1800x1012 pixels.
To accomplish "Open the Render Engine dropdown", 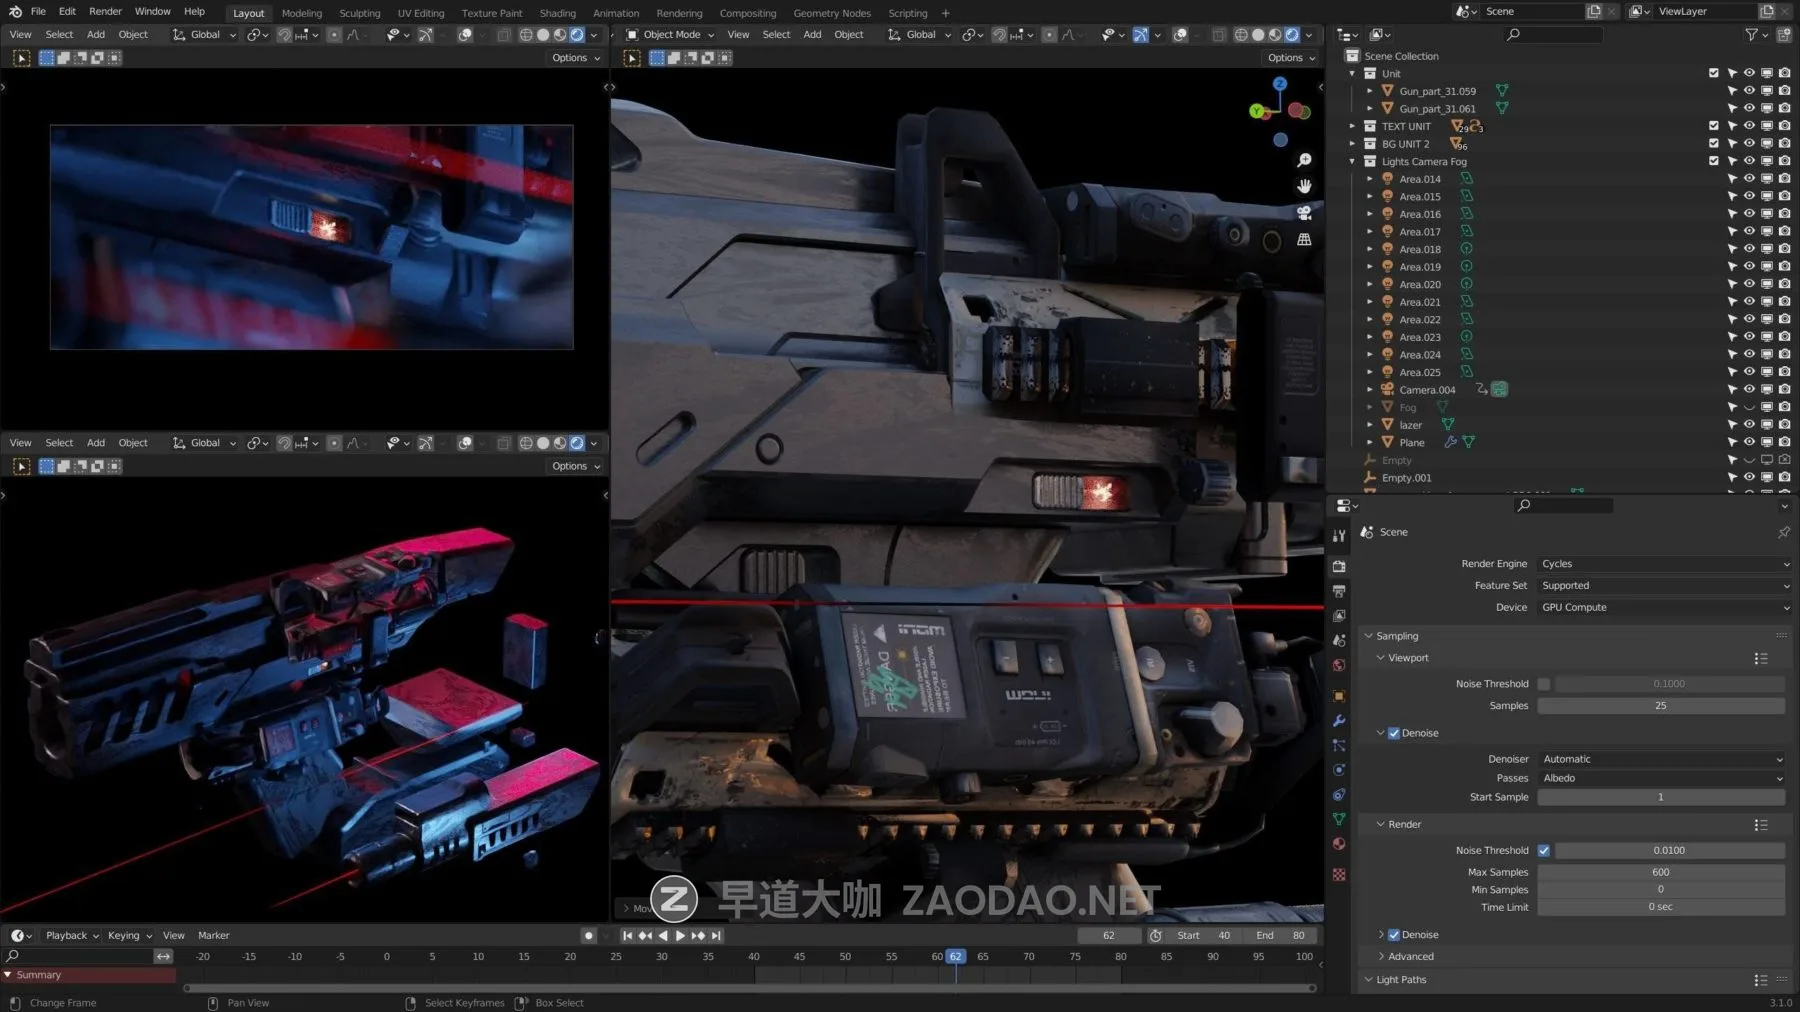I will (x=1664, y=564).
